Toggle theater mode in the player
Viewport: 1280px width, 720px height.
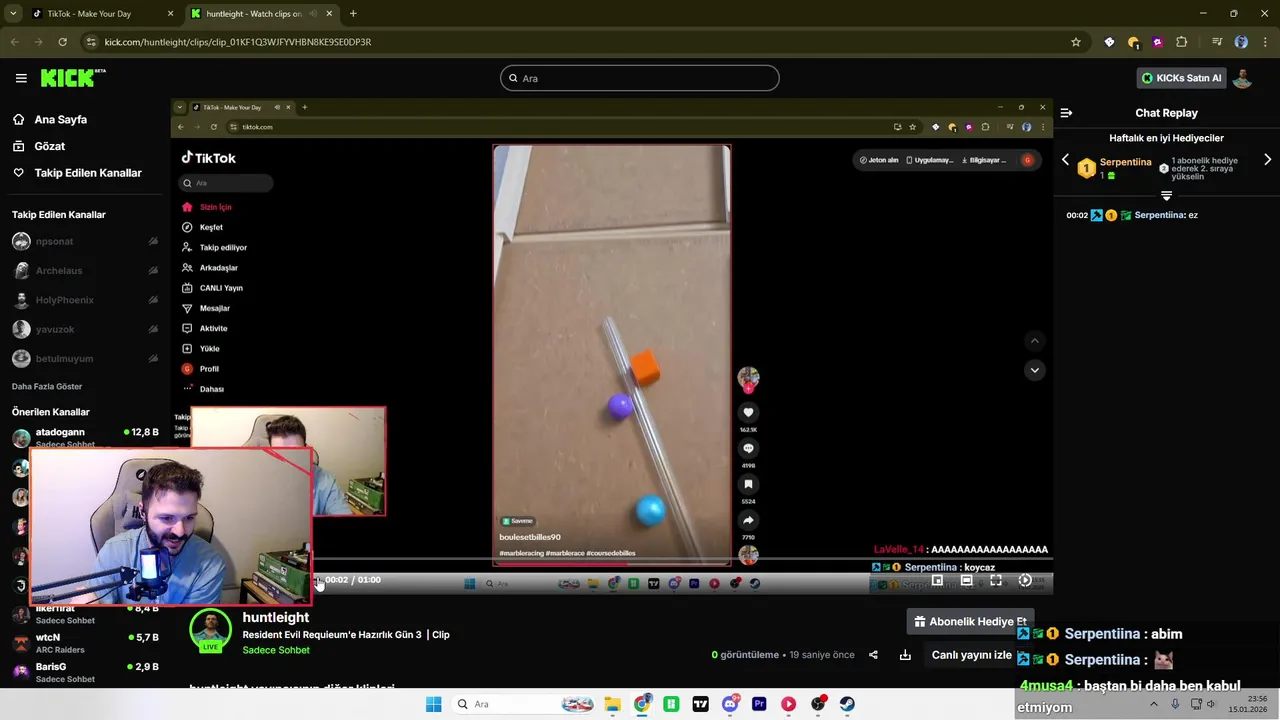[966, 580]
